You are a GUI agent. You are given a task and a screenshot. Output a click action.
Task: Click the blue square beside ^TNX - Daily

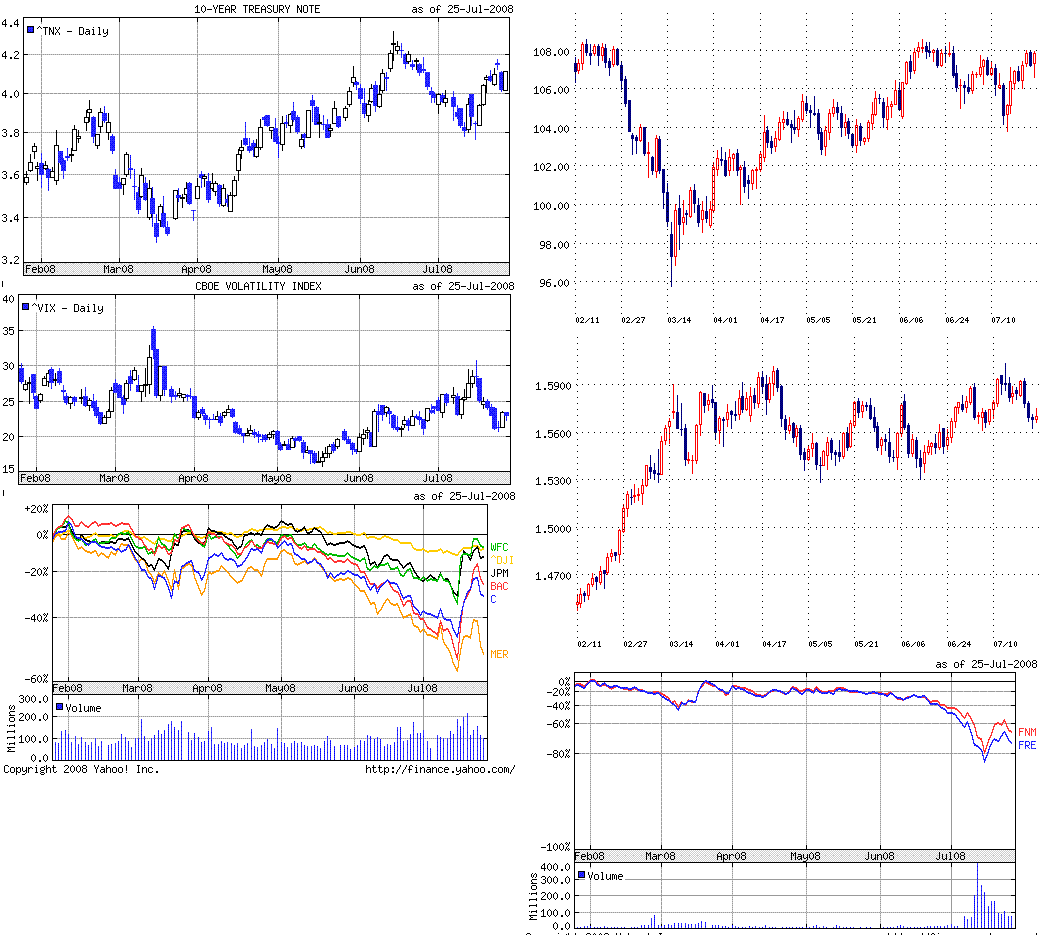click(x=32, y=31)
